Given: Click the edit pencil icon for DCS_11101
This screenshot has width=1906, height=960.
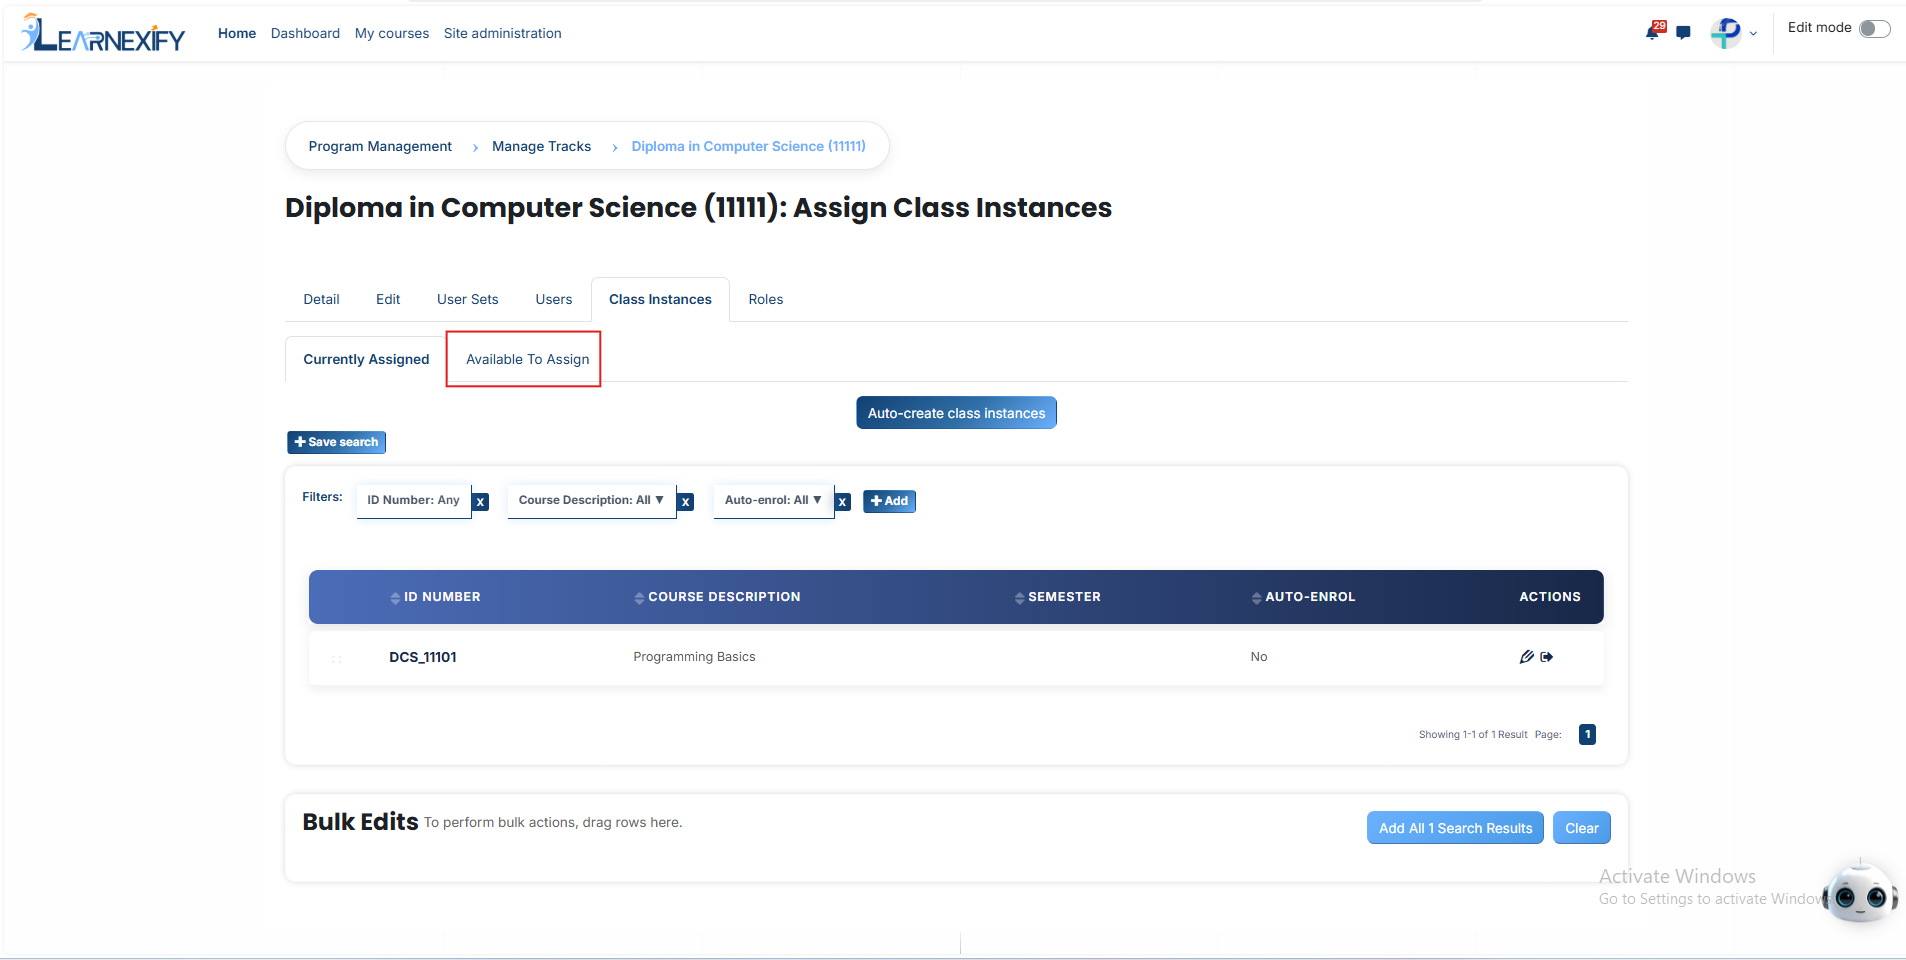Looking at the screenshot, I should pyautogui.click(x=1526, y=657).
